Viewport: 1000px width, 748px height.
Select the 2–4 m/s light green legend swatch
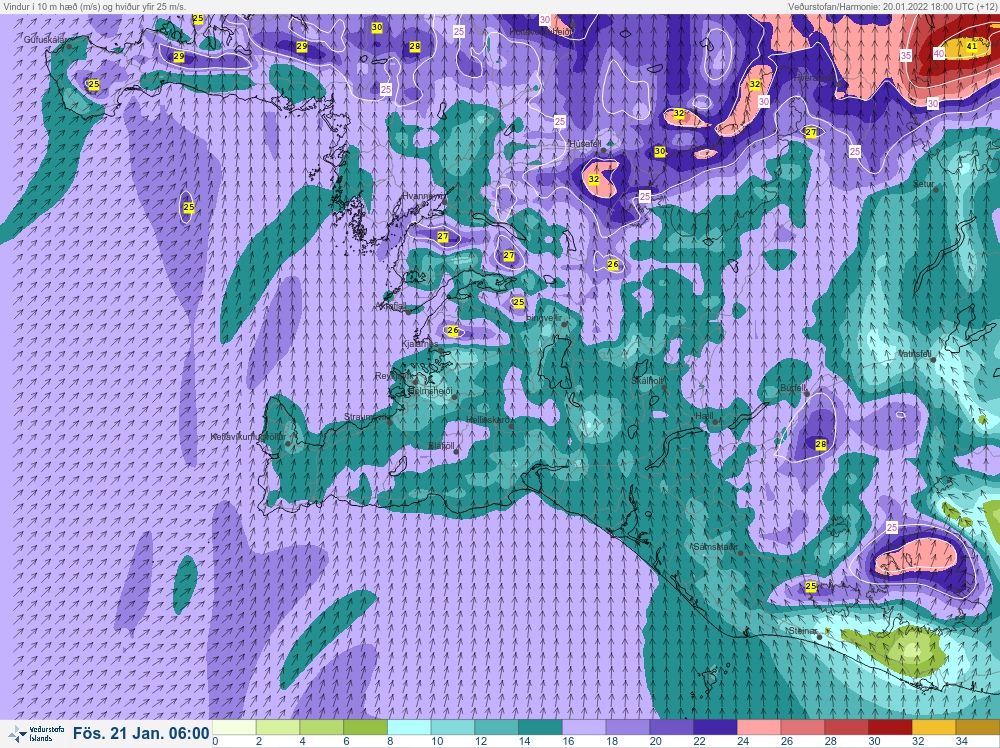click(277, 728)
